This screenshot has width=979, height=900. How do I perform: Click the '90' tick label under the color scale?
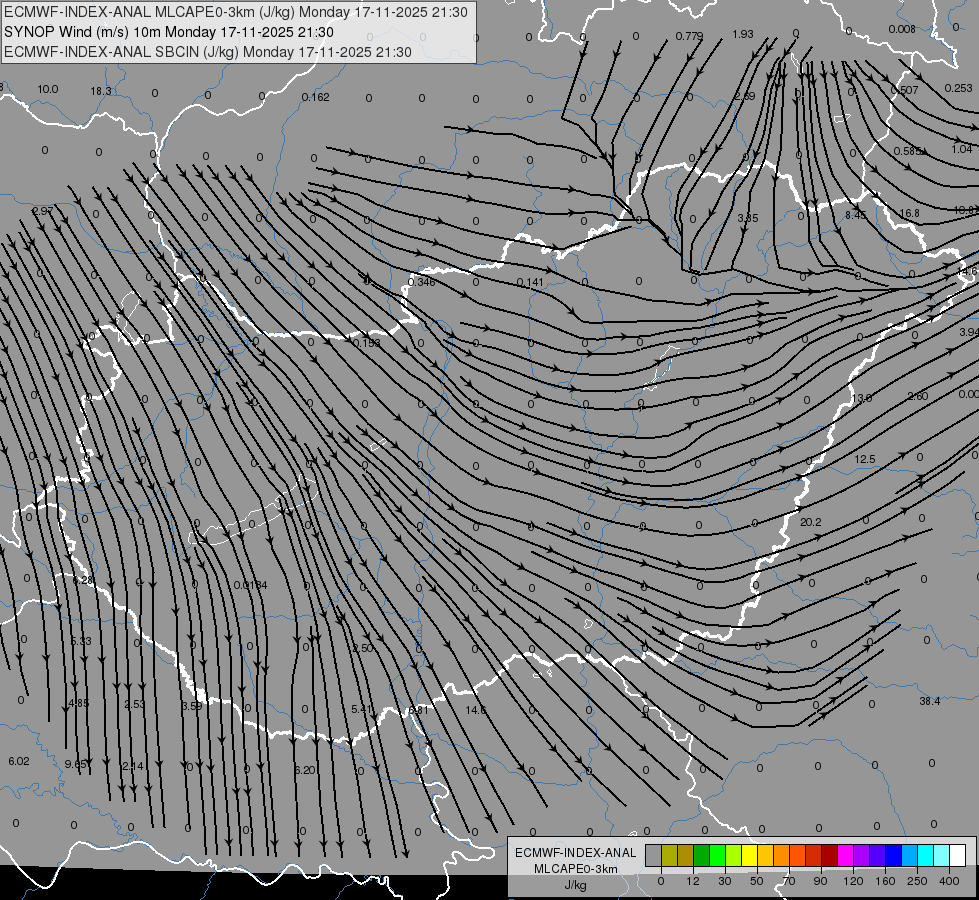tap(820, 881)
